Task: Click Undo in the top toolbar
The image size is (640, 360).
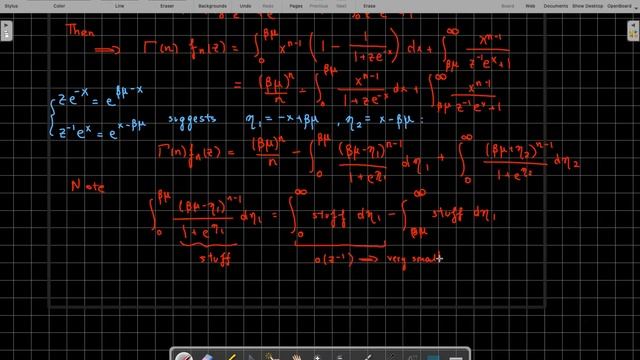Action: 245,6
